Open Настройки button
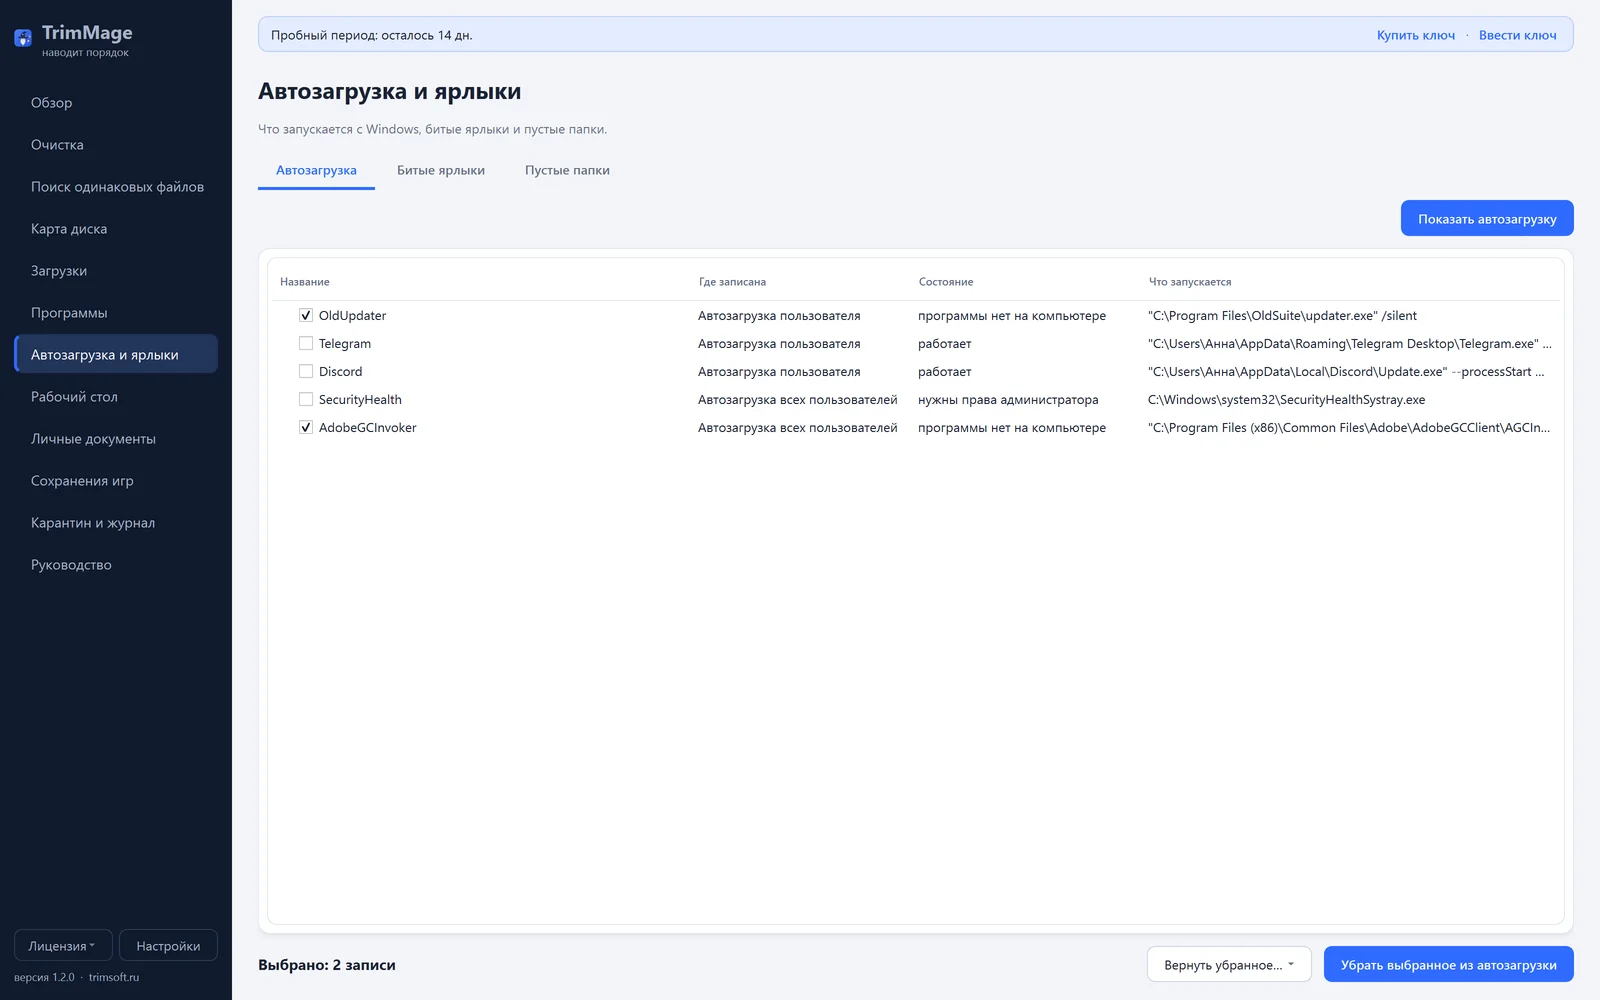1600x1000 pixels. 168,946
